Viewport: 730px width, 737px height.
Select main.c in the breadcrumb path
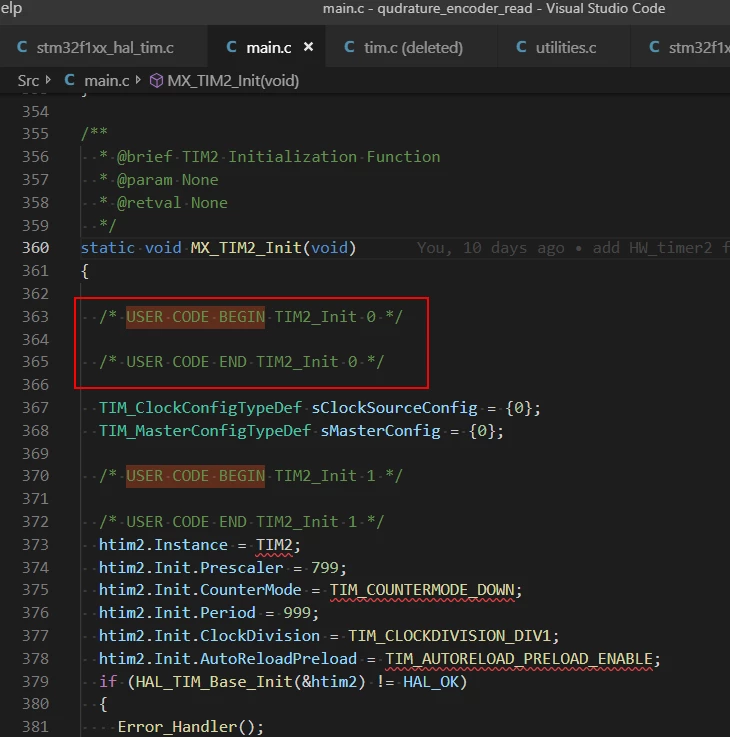pos(106,81)
